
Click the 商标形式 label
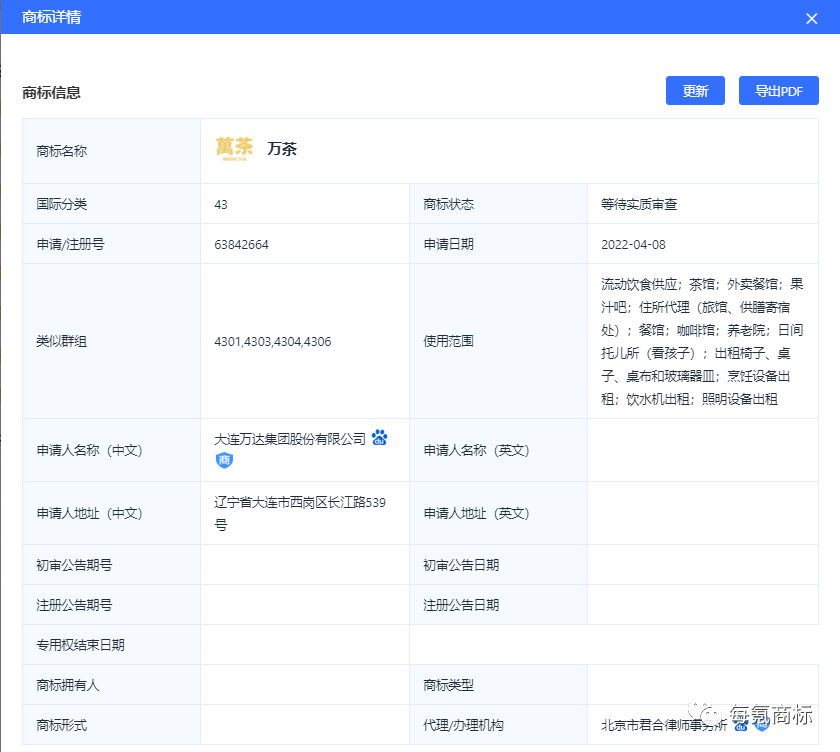[x=62, y=725]
